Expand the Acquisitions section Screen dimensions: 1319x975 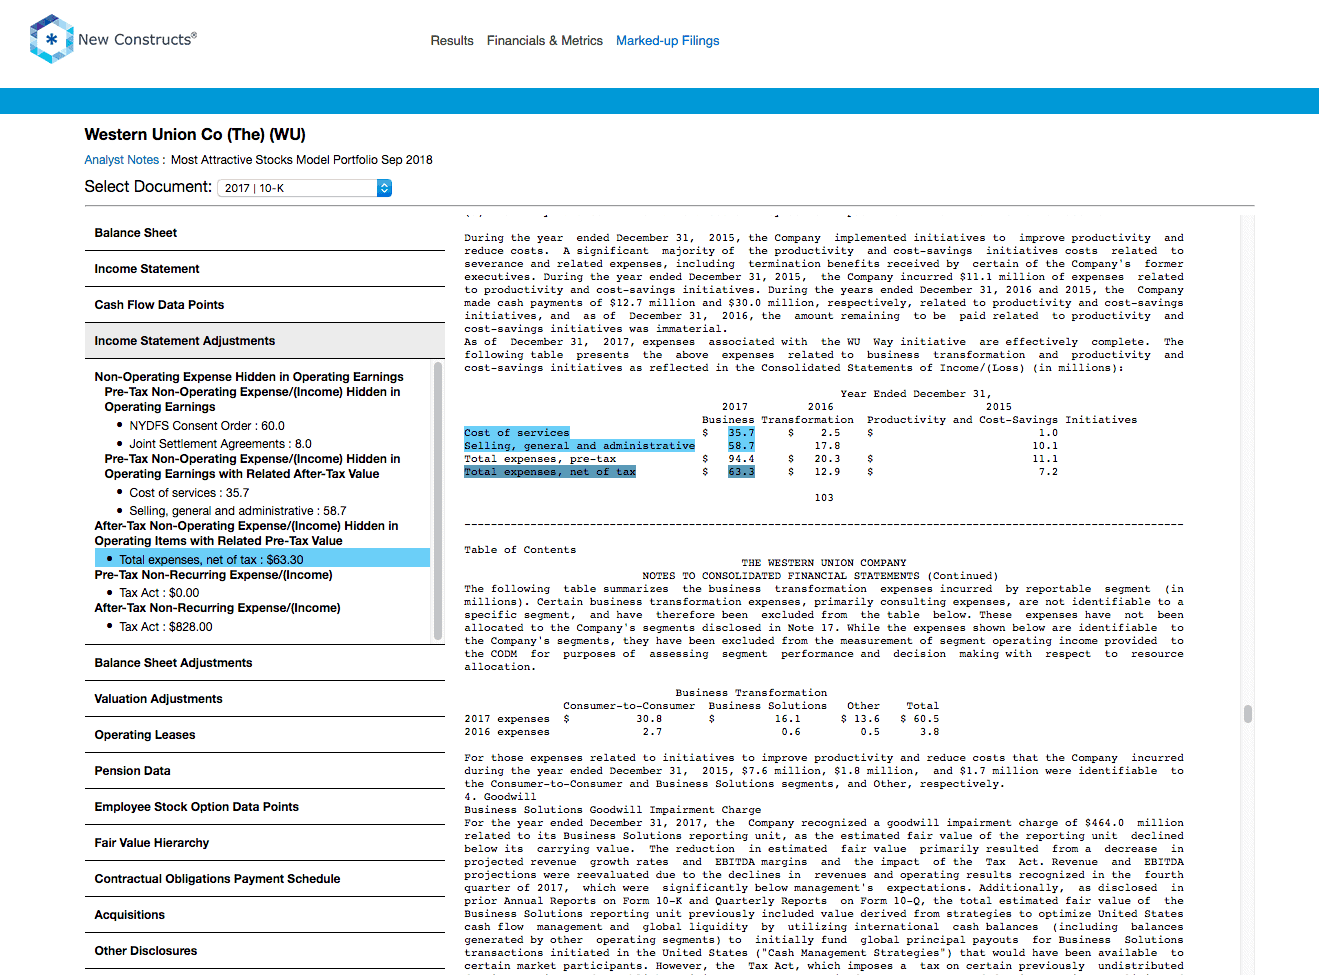click(265, 915)
